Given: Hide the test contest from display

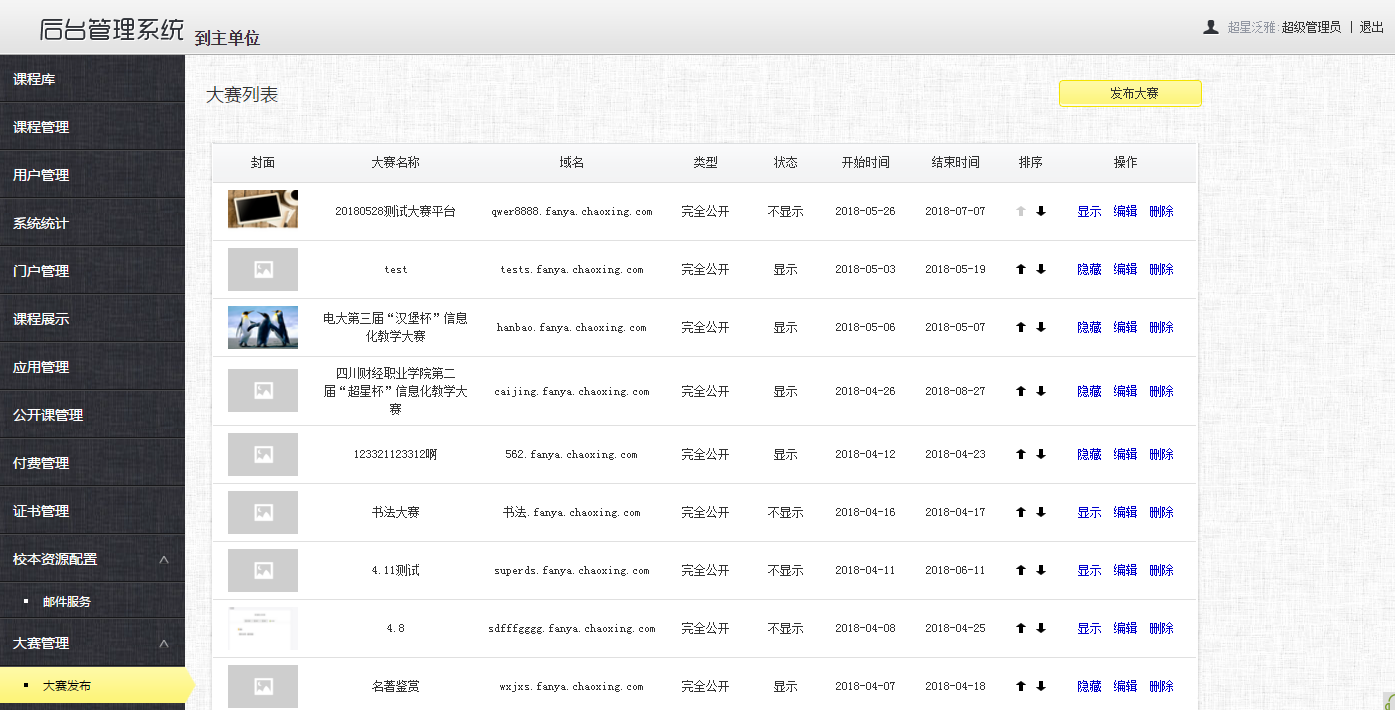Looking at the screenshot, I should [1088, 269].
